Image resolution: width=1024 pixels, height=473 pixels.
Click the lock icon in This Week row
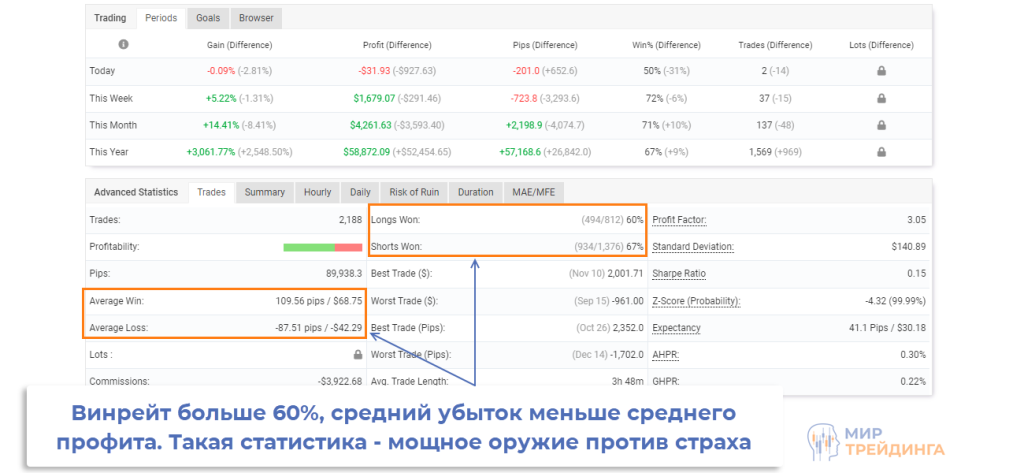(x=881, y=98)
